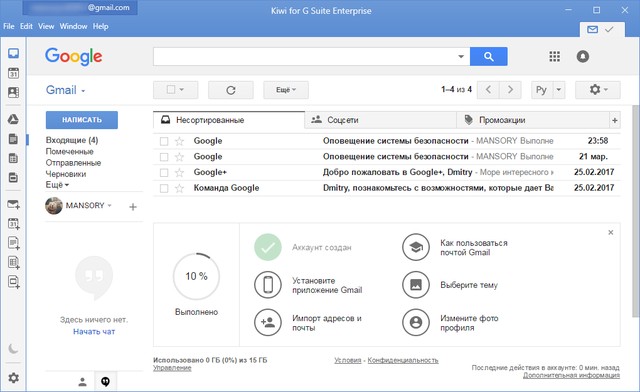
Task: Toggle the Ру input language button
Action: point(541,90)
